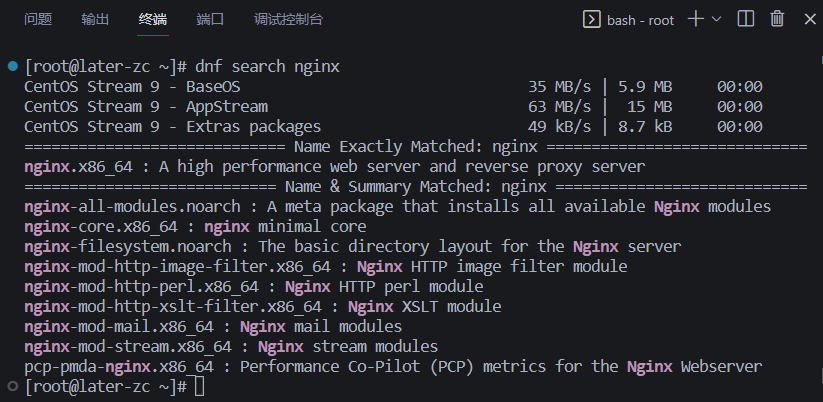Switch to the 输出 (Output) tab

95,20
